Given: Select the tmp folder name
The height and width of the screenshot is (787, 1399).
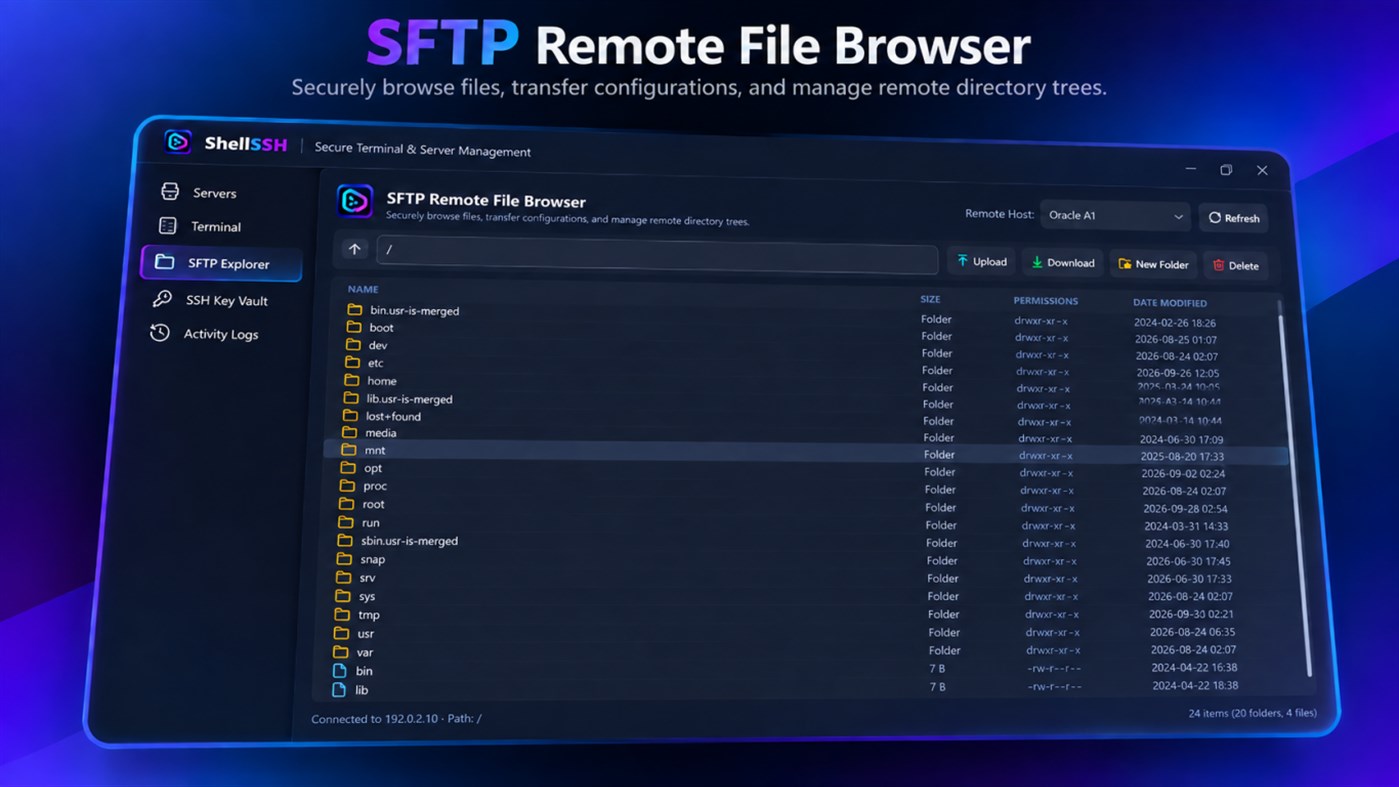Looking at the screenshot, I should coord(369,615).
